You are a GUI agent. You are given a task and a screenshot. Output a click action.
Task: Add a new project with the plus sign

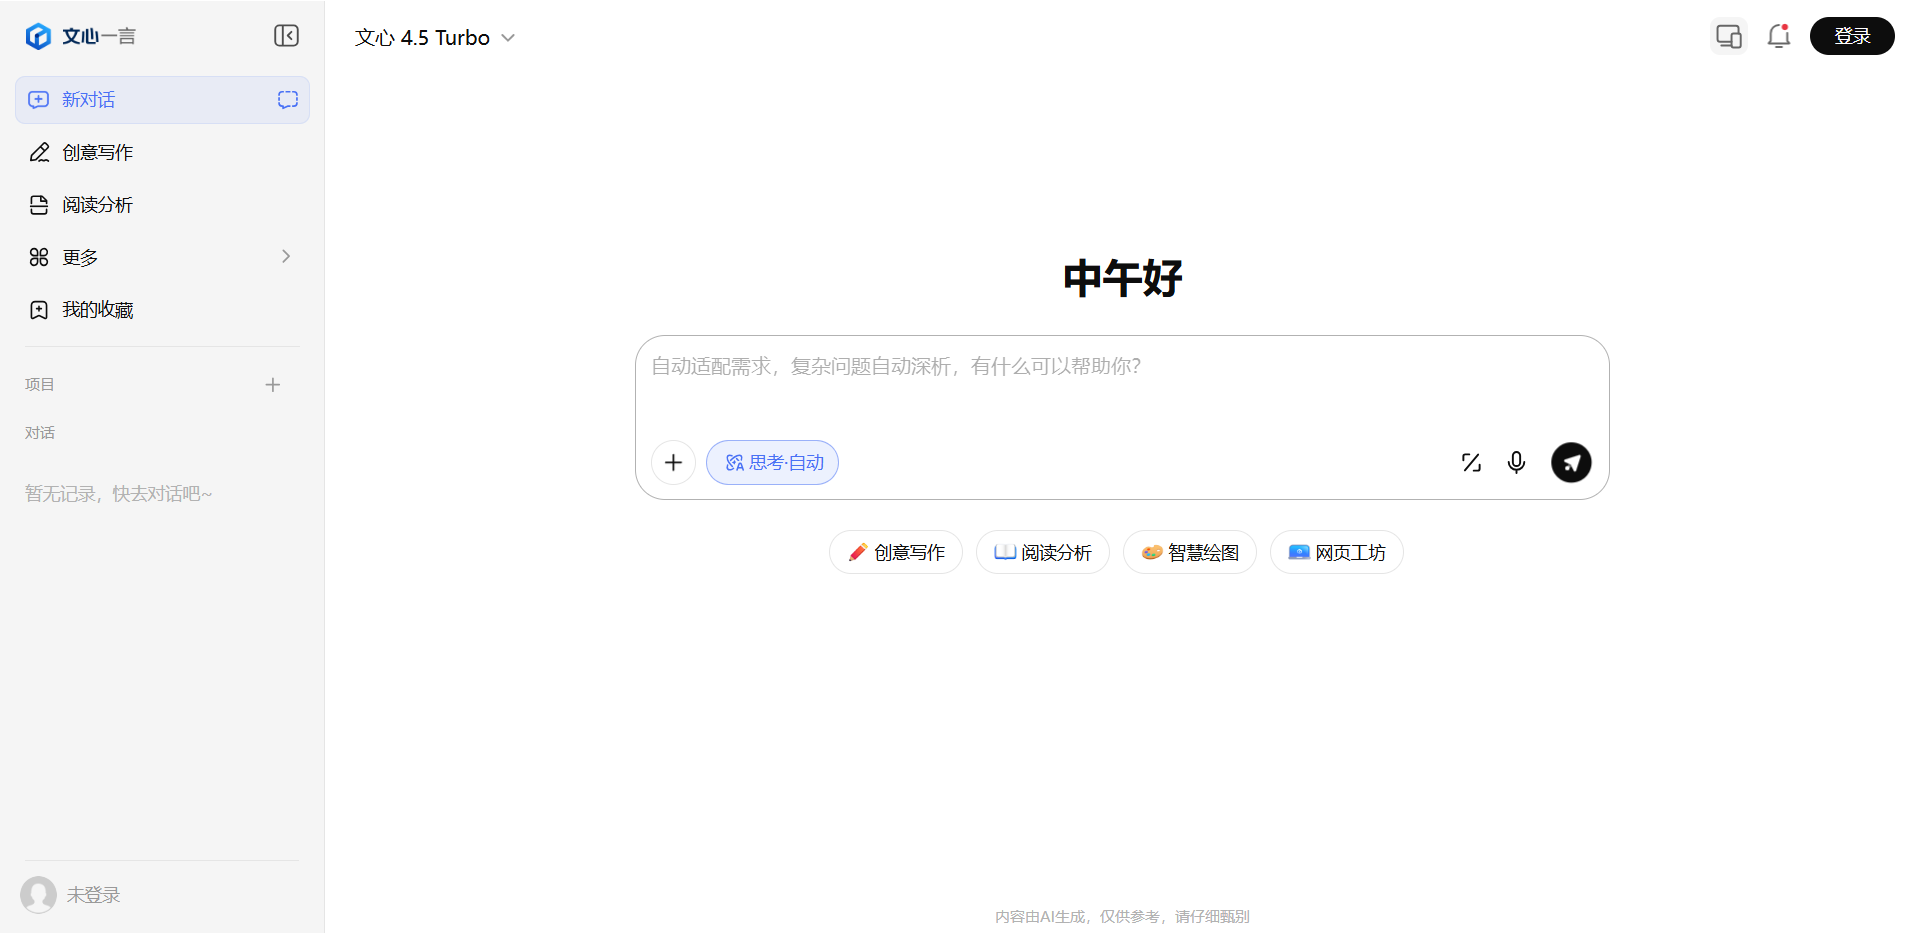pos(273,384)
